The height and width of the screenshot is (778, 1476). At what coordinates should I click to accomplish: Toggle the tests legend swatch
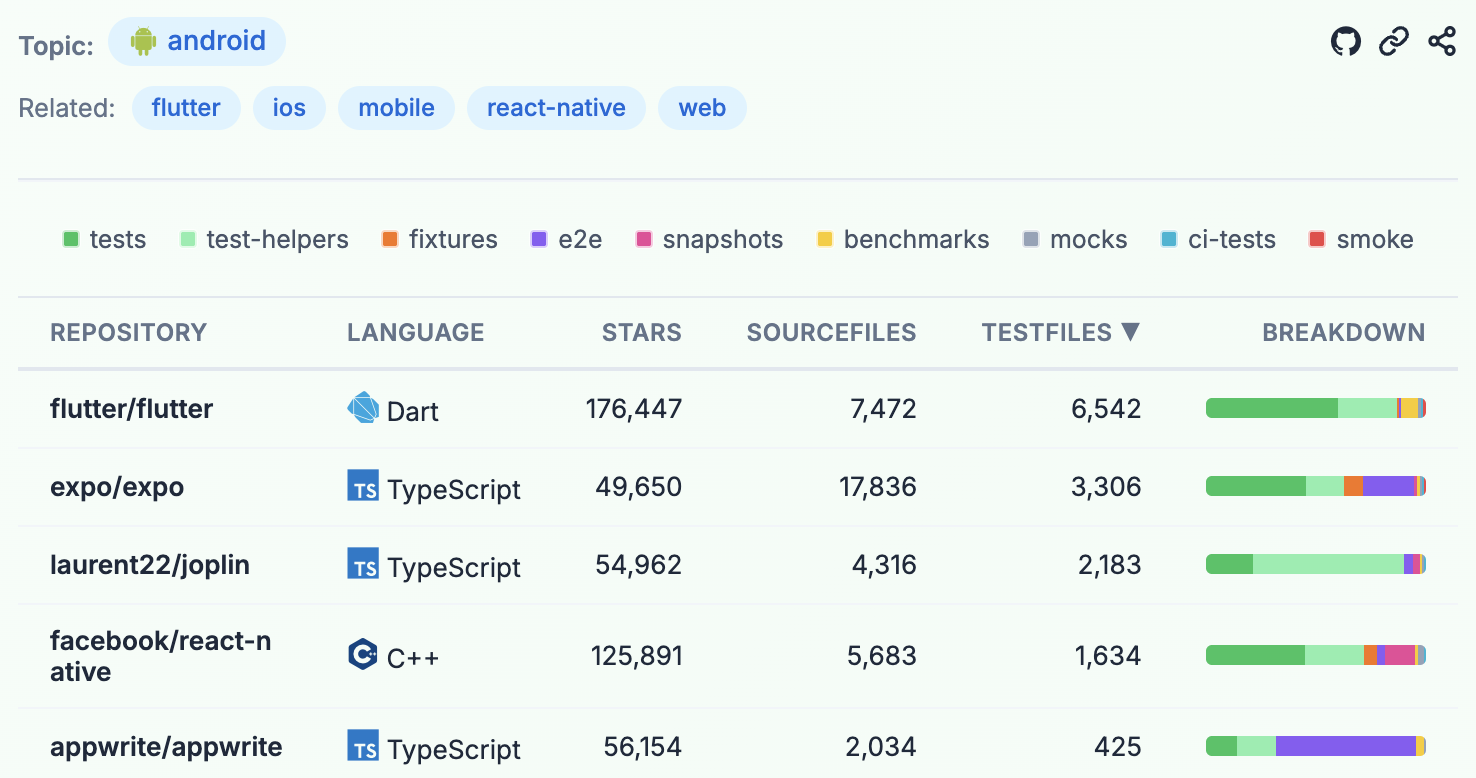coord(71,240)
